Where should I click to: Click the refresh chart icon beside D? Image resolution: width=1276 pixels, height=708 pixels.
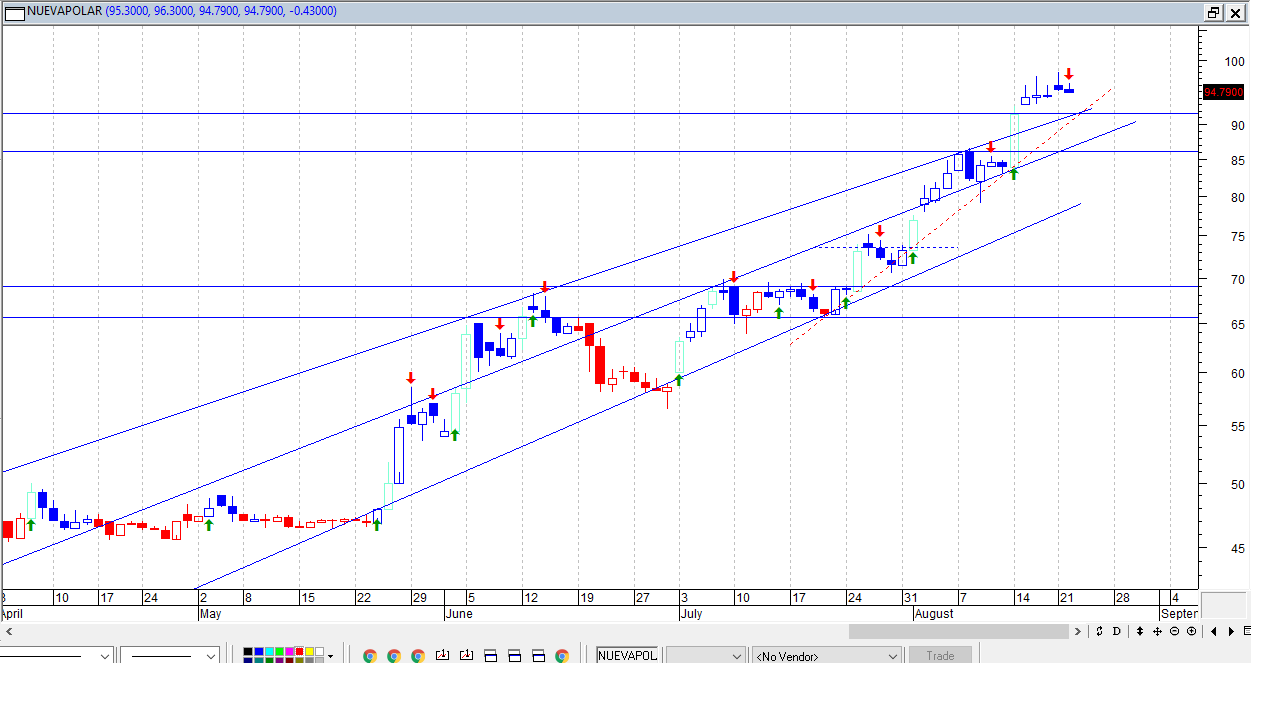[x=1099, y=631]
